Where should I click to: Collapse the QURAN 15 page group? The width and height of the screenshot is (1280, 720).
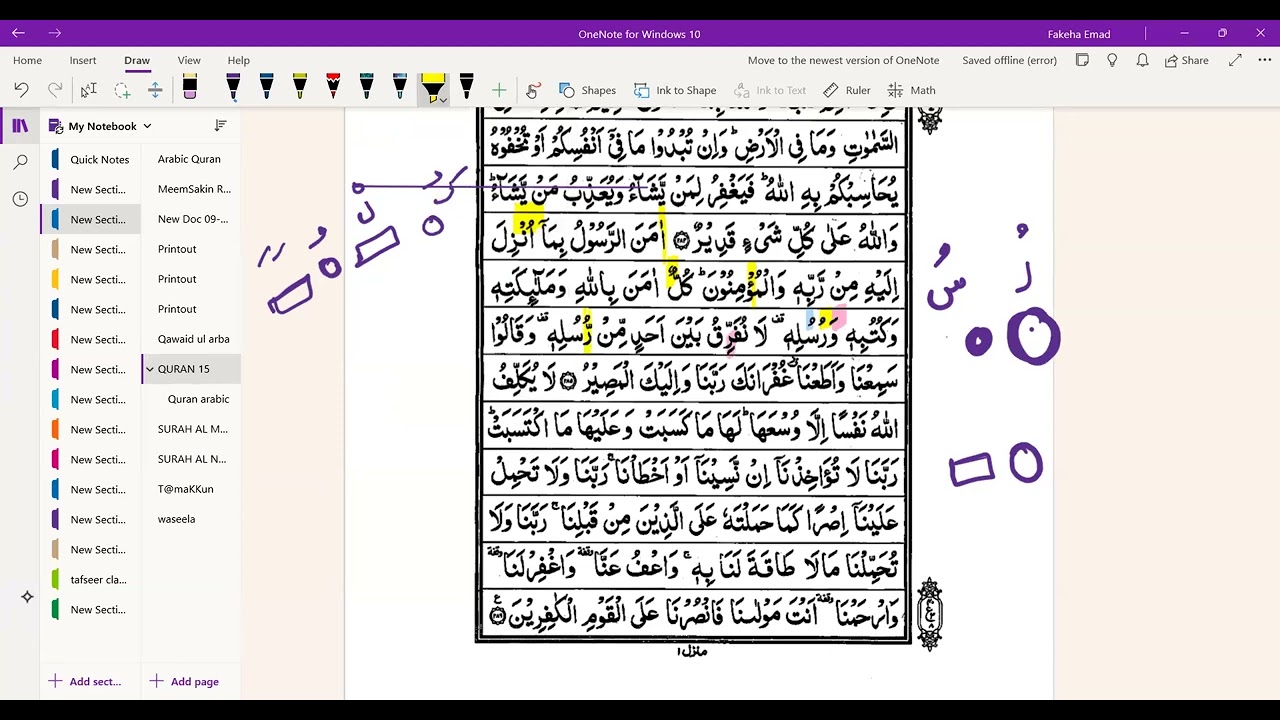150,369
